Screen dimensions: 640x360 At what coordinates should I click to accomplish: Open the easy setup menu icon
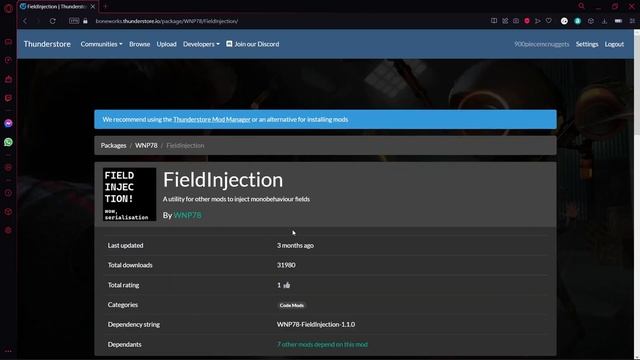coord(632,21)
